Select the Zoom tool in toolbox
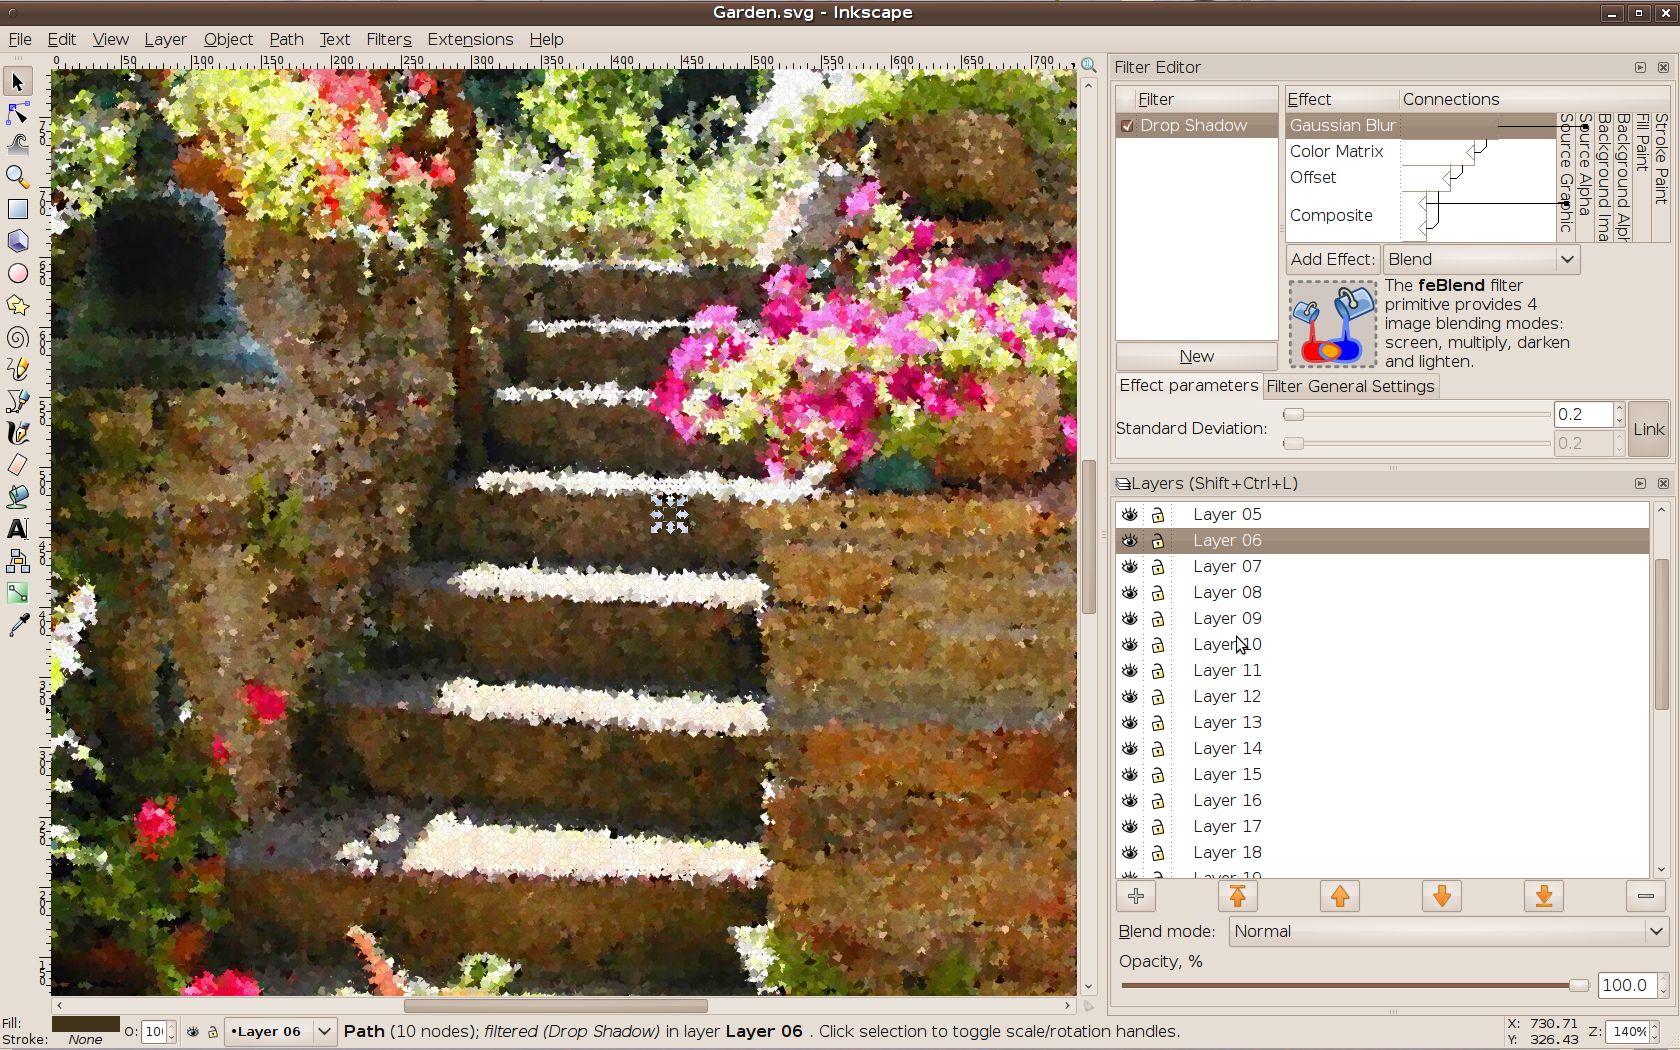 click(17, 177)
